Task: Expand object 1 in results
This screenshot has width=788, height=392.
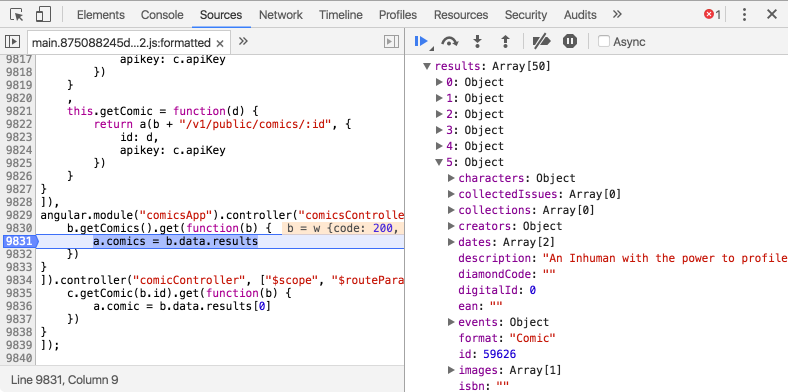Action: tap(440, 98)
